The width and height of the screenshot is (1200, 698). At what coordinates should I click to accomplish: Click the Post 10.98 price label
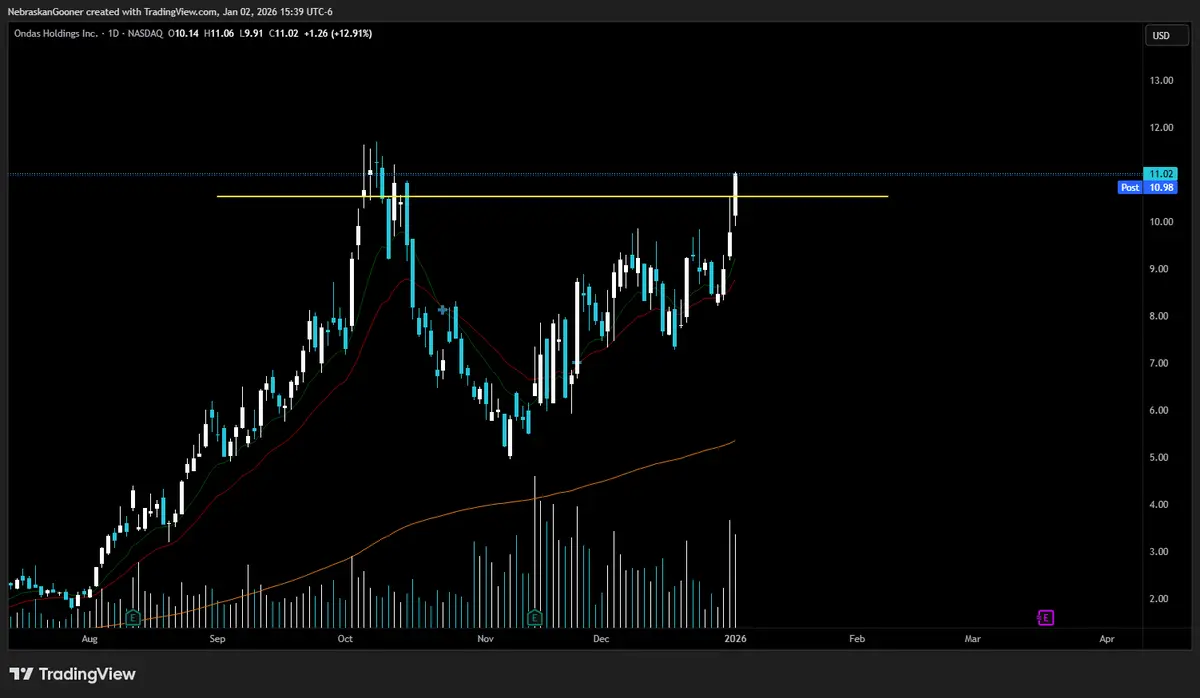click(x=1148, y=187)
